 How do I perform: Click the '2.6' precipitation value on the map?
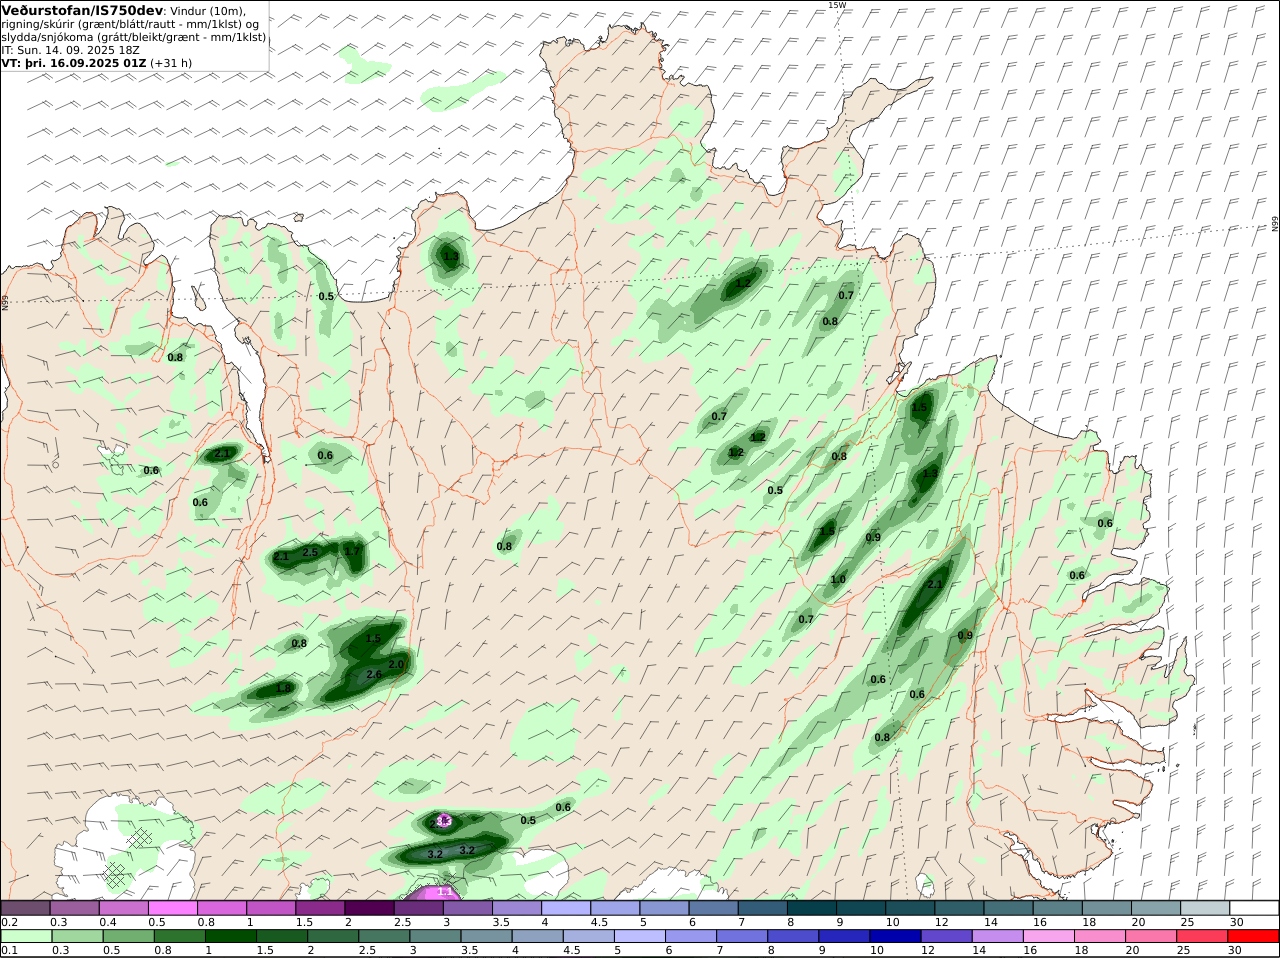click(x=374, y=675)
